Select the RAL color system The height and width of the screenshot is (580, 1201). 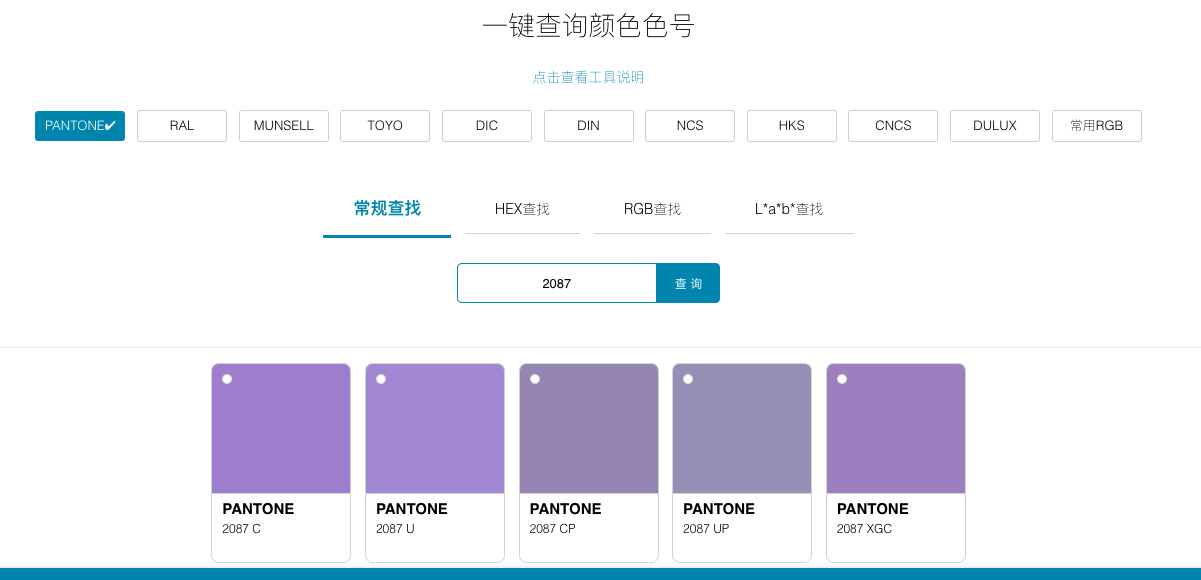(181, 125)
